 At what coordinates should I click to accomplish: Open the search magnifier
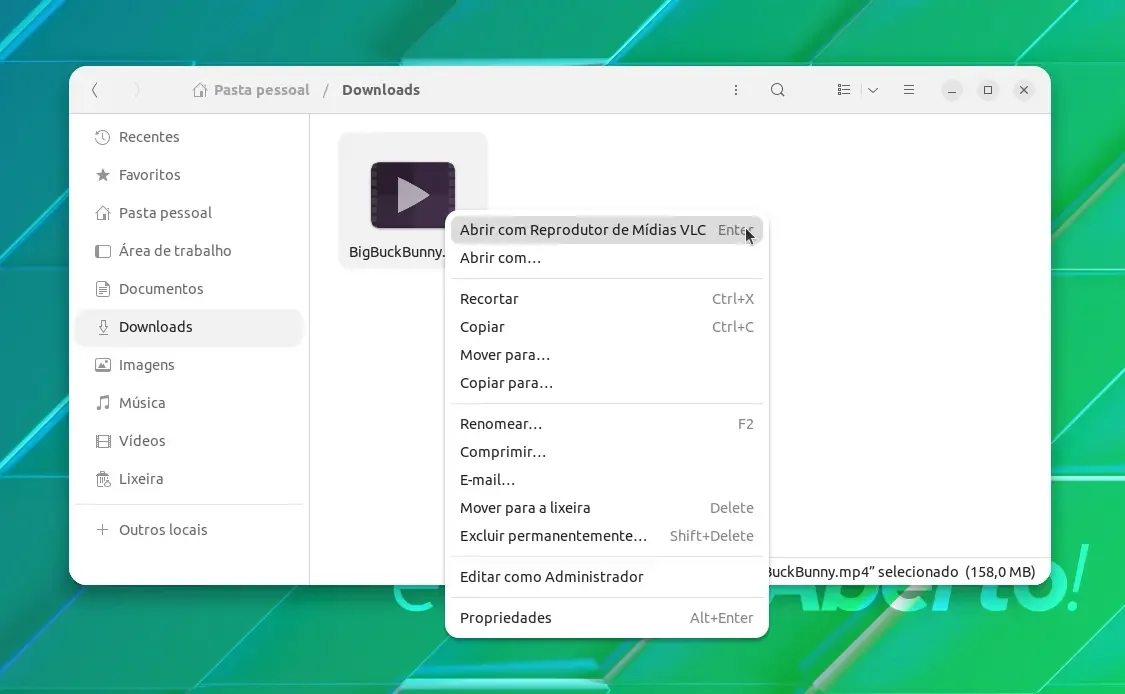coord(778,90)
